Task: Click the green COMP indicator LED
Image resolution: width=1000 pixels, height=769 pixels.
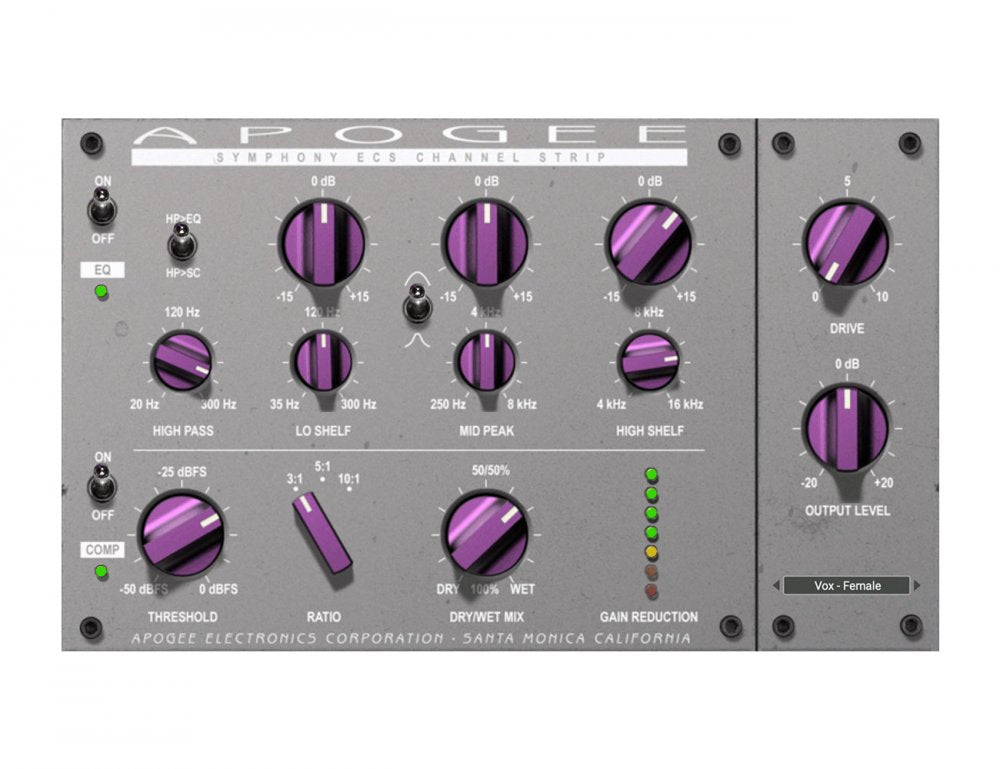Action: point(102,572)
